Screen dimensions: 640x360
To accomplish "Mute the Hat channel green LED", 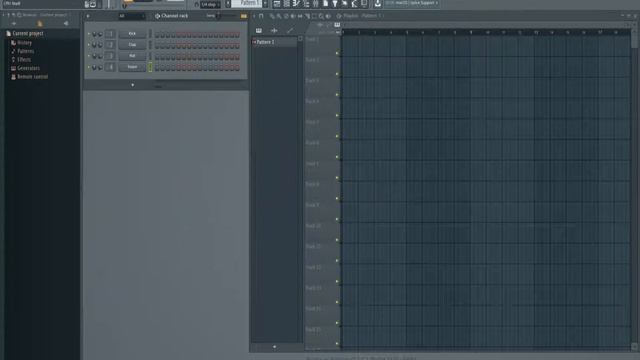I will pos(89,56).
